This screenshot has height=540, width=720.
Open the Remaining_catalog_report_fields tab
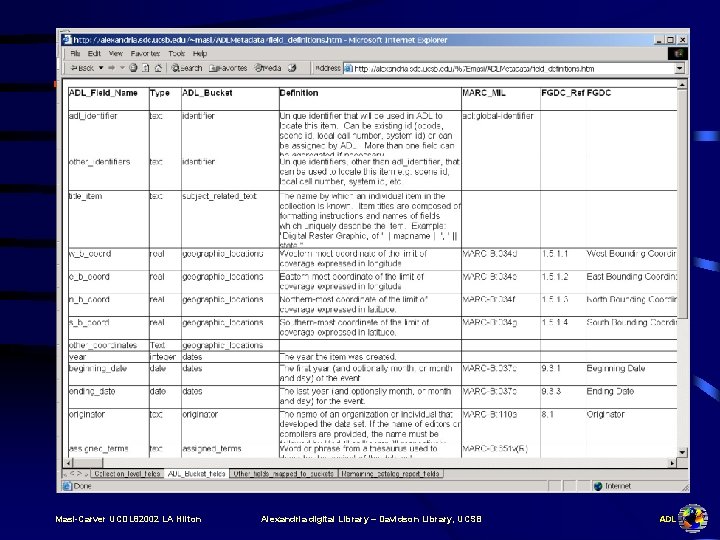pos(390,473)
